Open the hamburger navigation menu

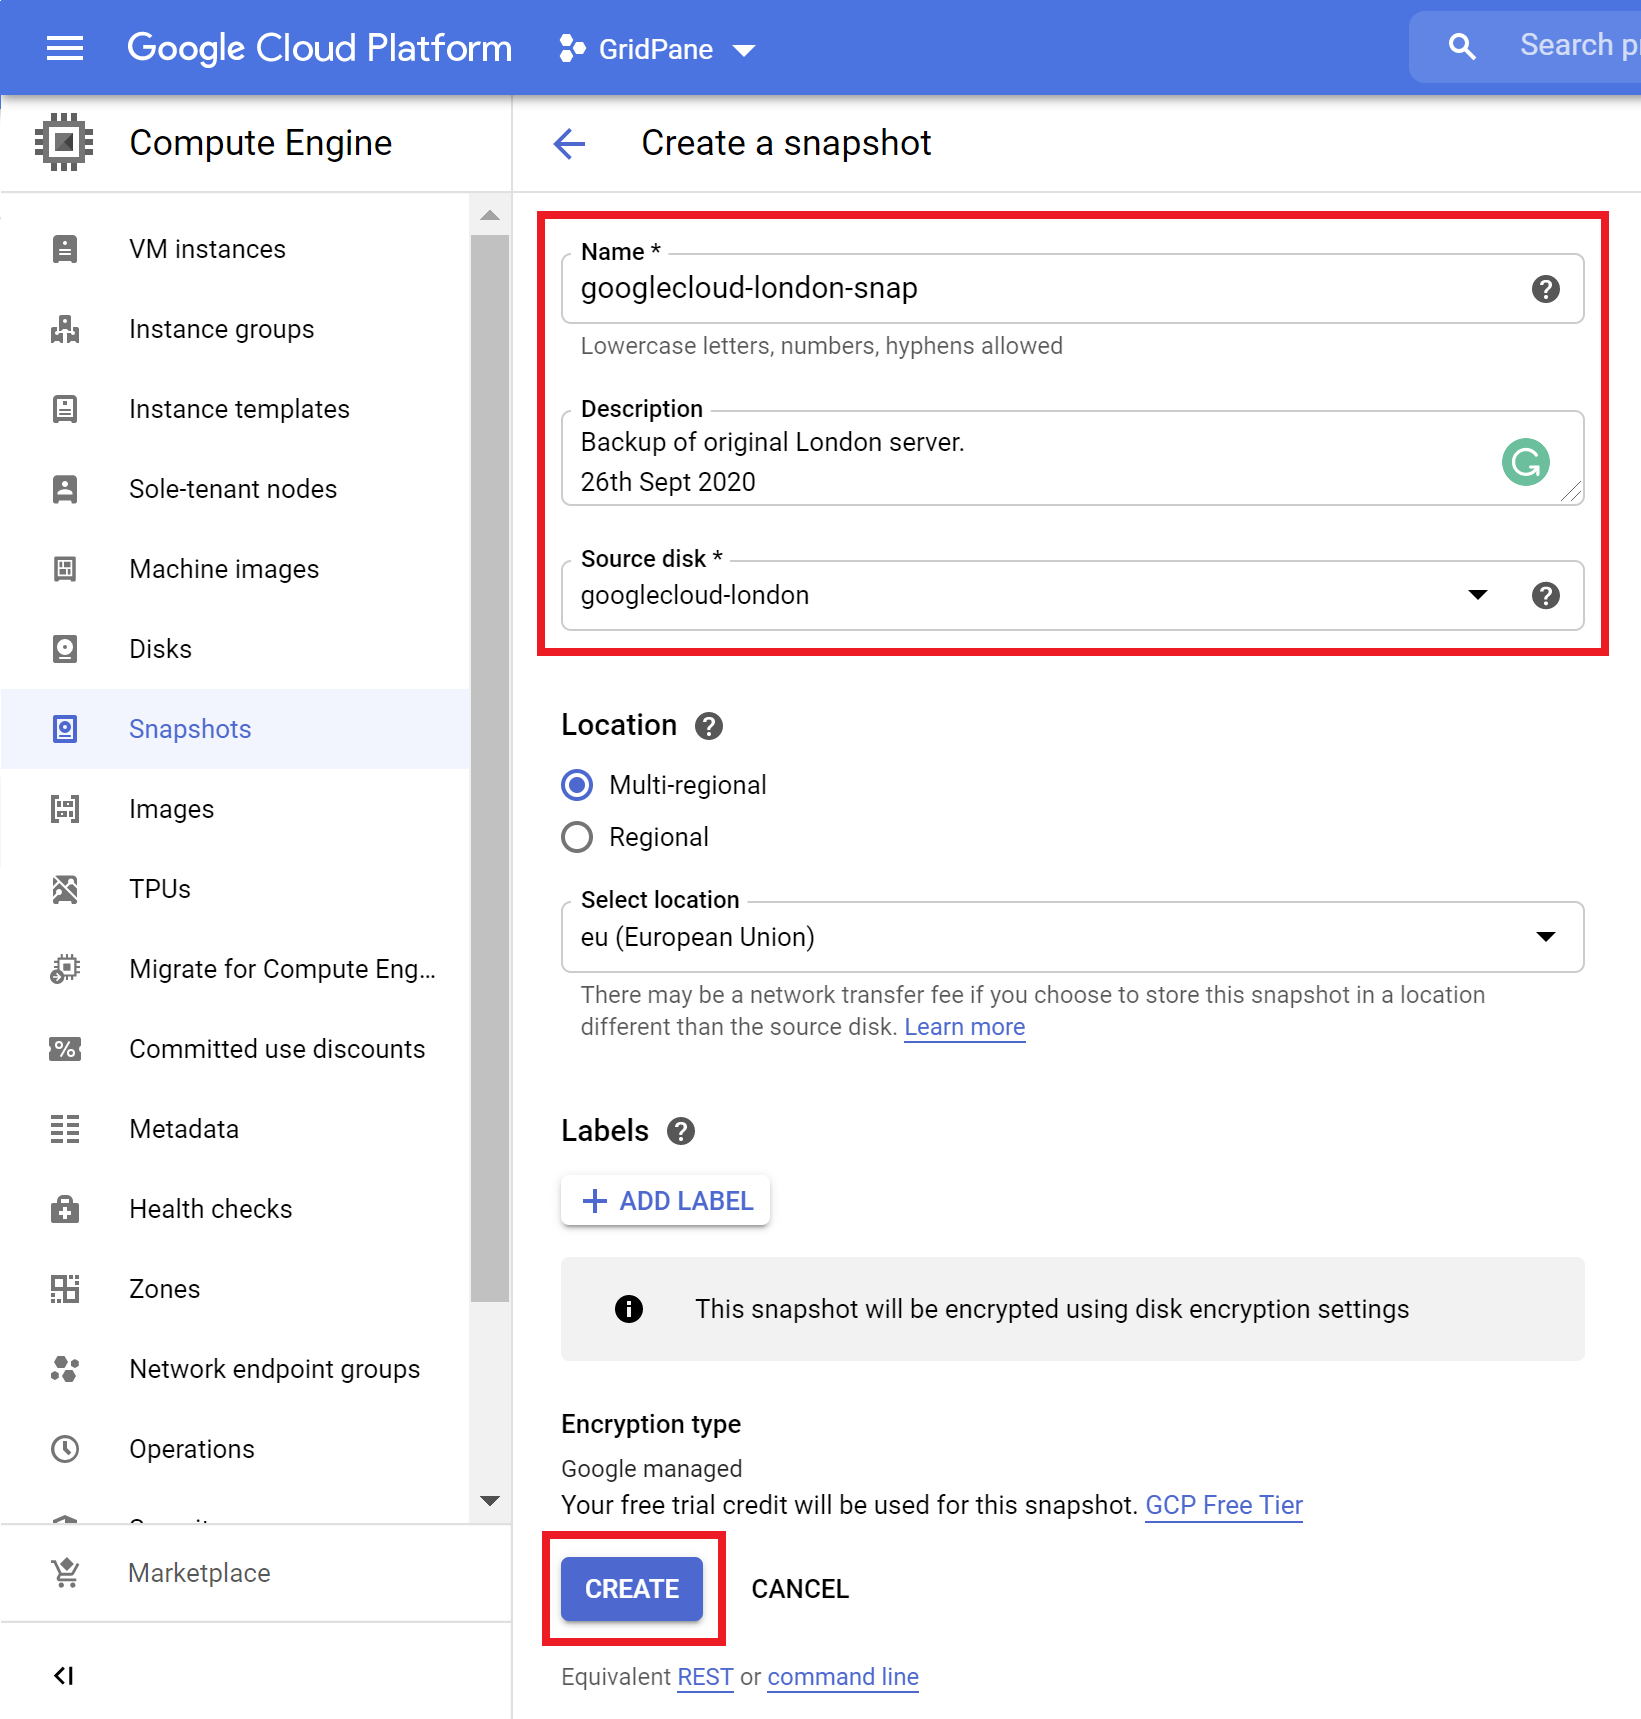point(65,48)
